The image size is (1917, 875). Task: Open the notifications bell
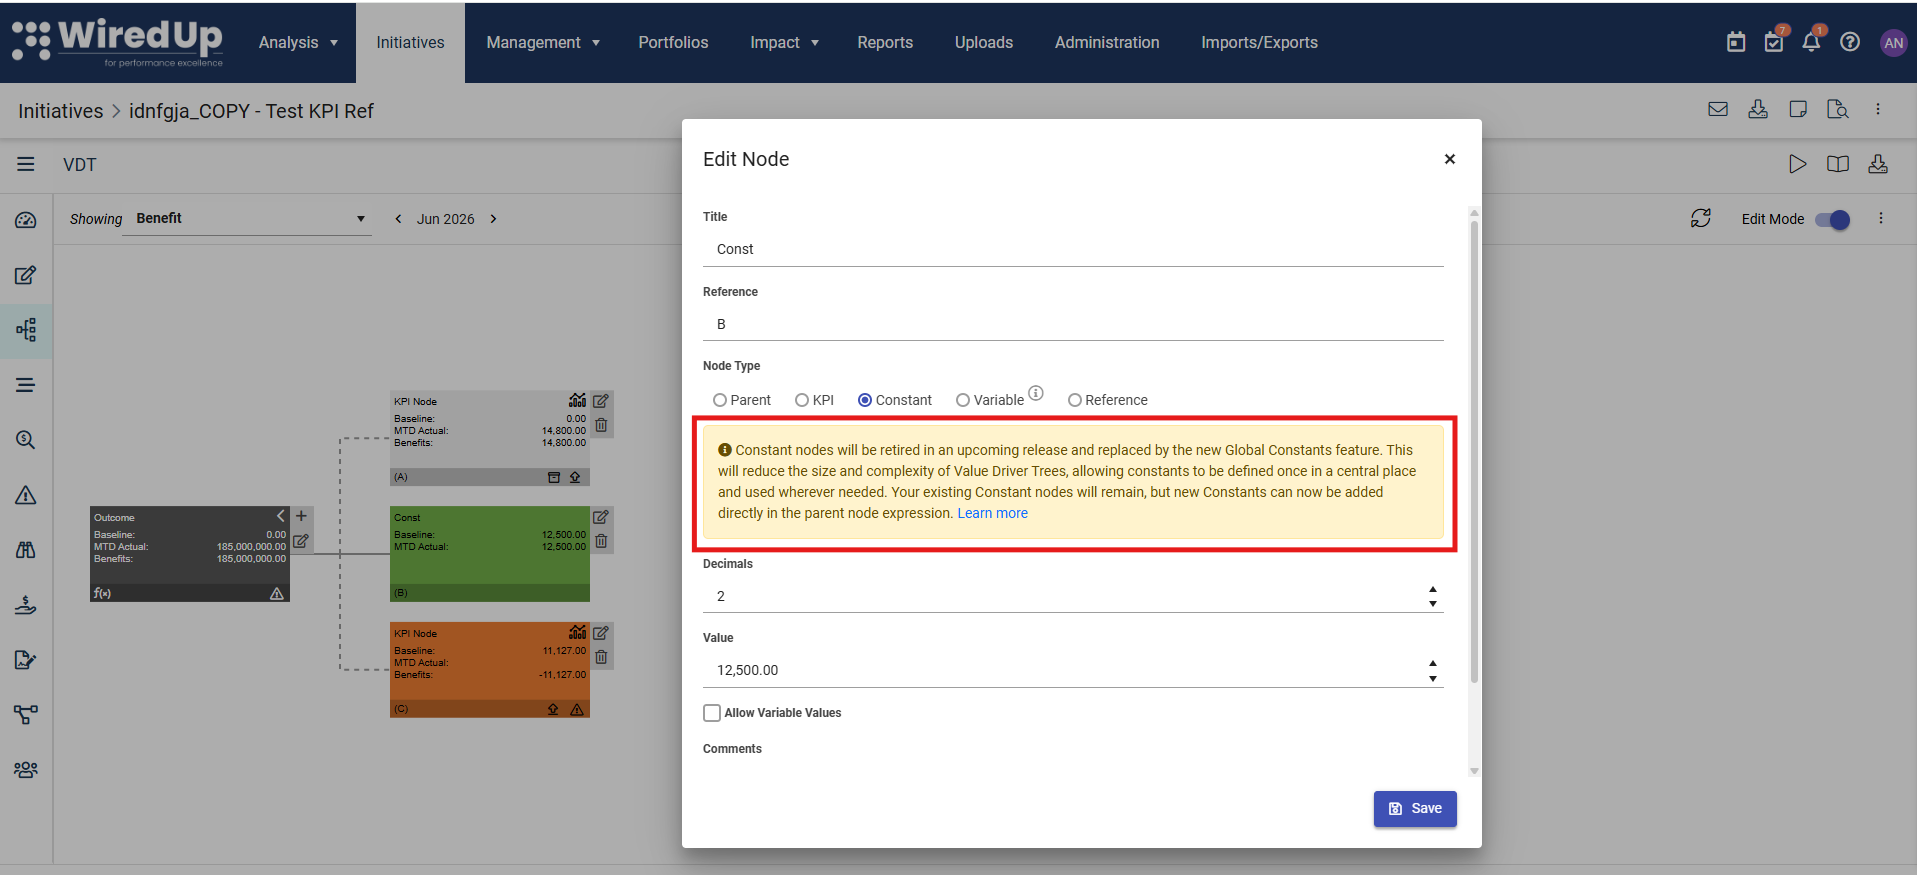click(x=1811, y=42)
